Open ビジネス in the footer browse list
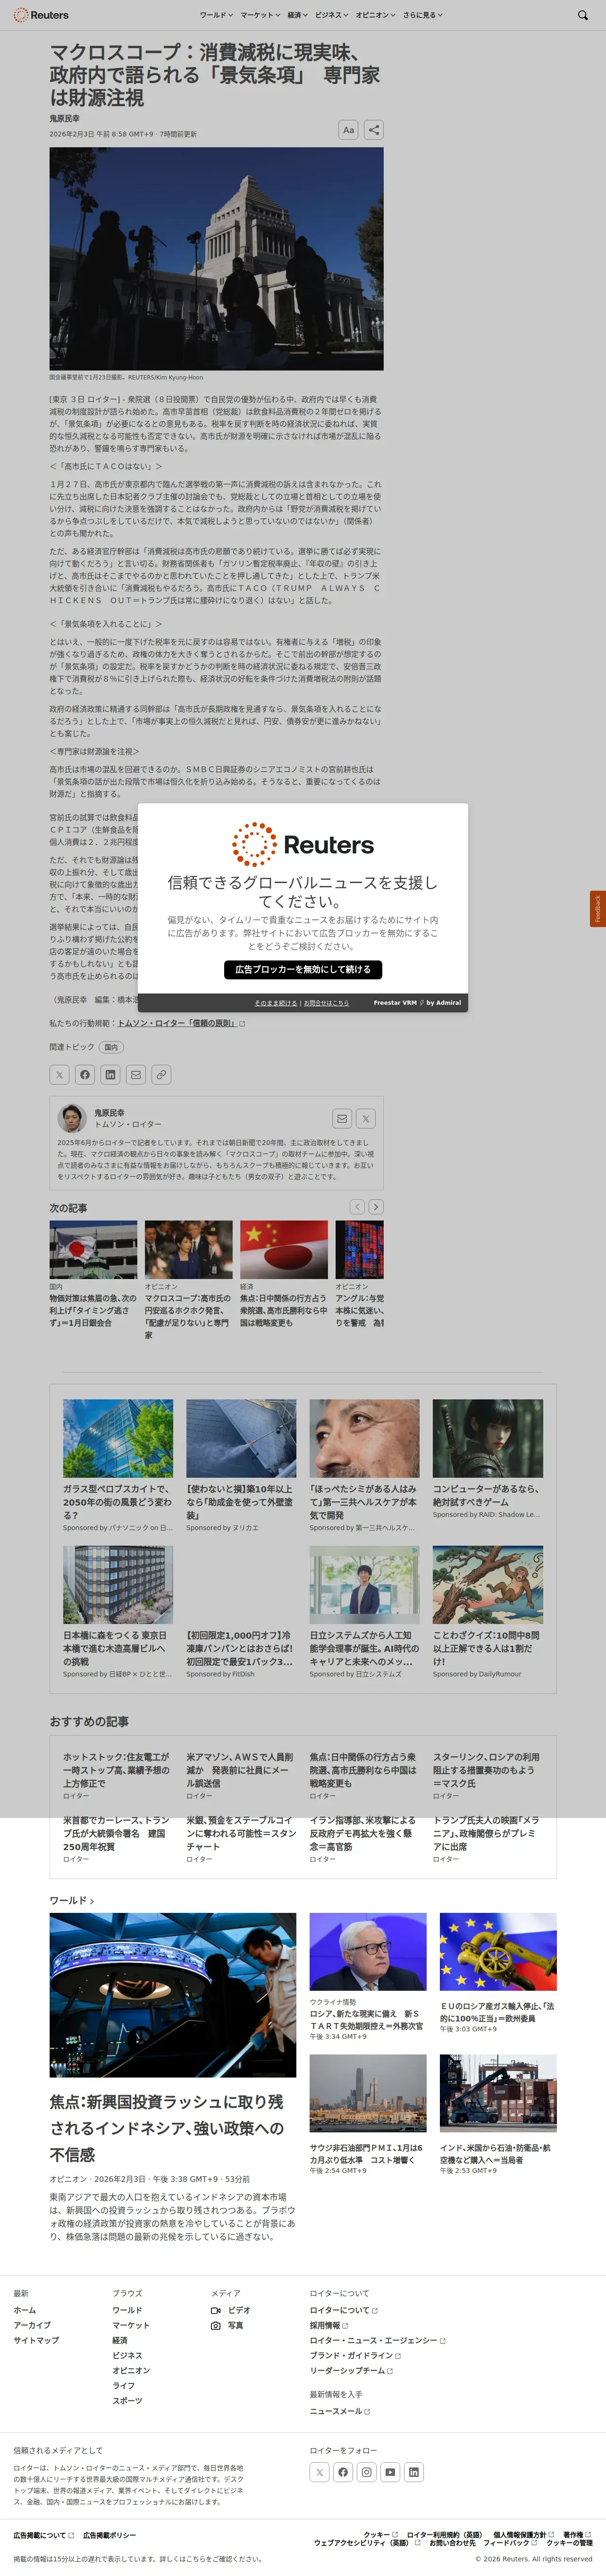Screen dimensions: 606x2576 coord(127,2355)
